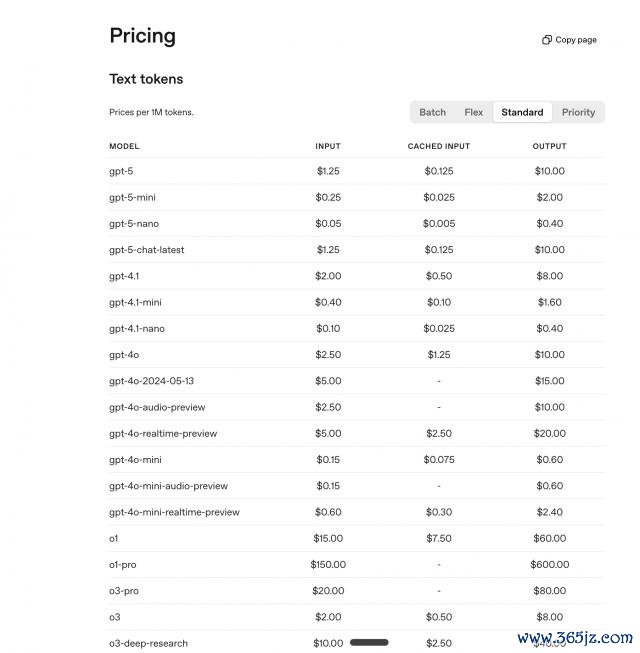This screenshot has height=653, width=640.
Task: Click the INPUT column header
Action: tap(328, 147)
